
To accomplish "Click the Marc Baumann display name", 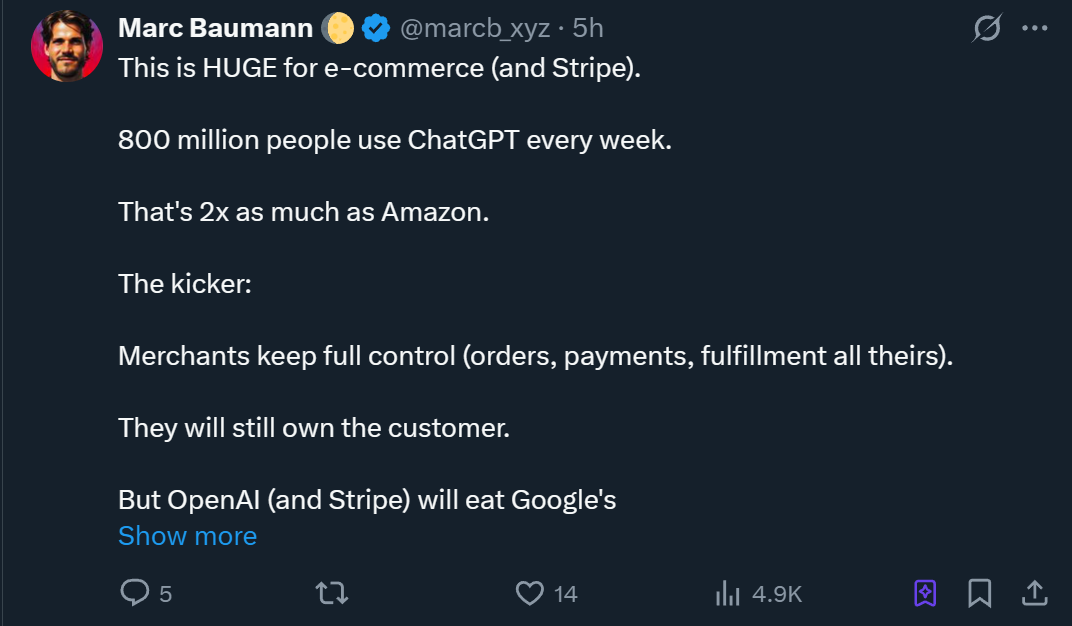I will (215, 29).
